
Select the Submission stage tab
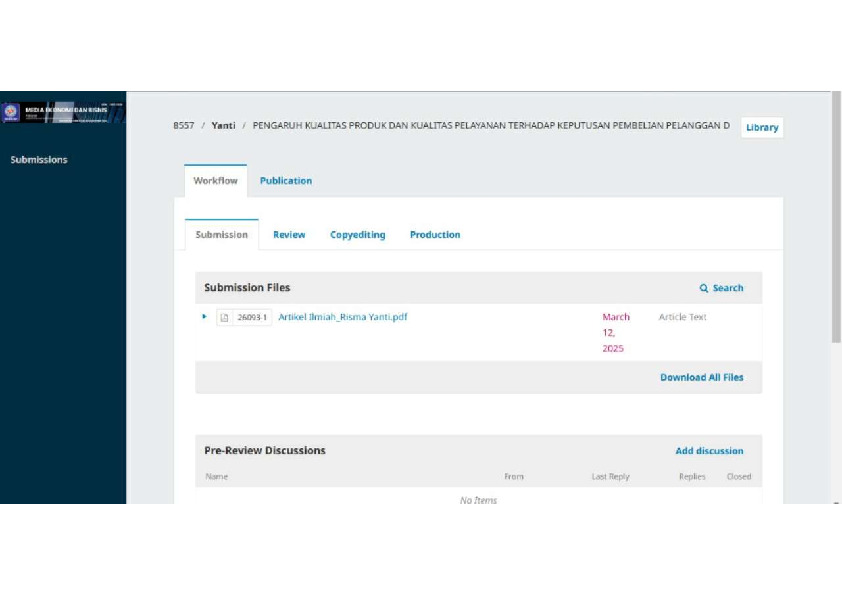point(222,235)
